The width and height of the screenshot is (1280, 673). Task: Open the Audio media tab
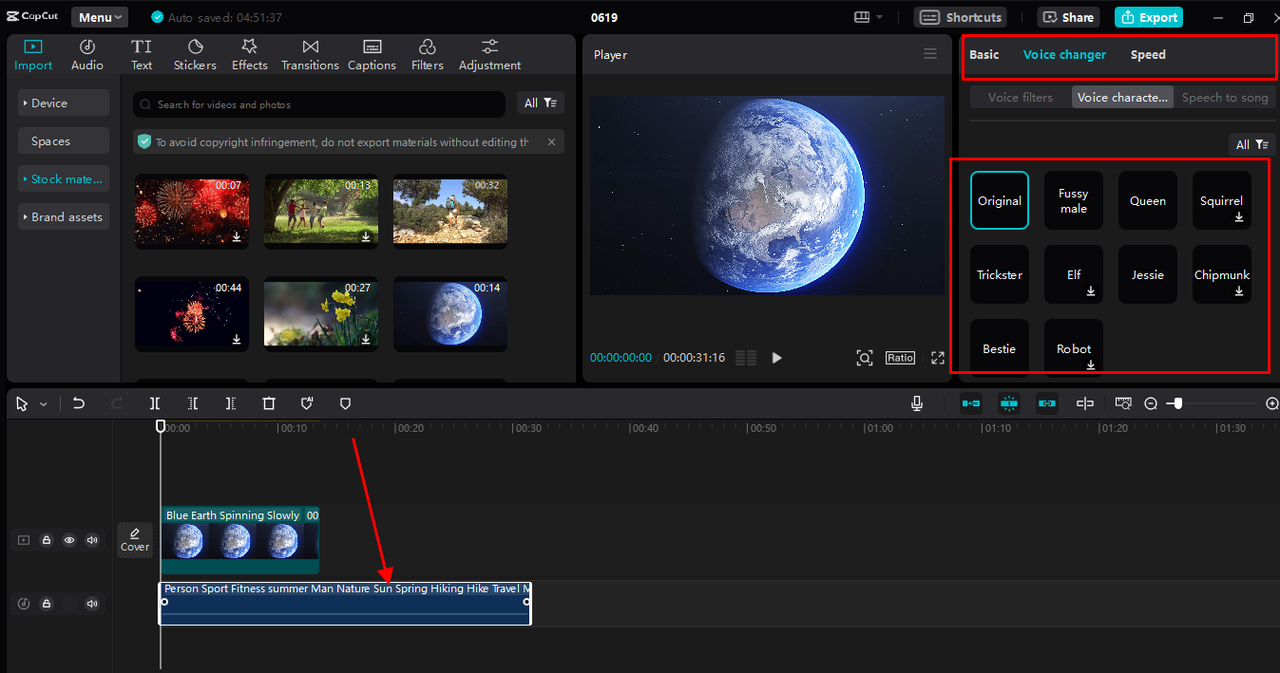87,55
